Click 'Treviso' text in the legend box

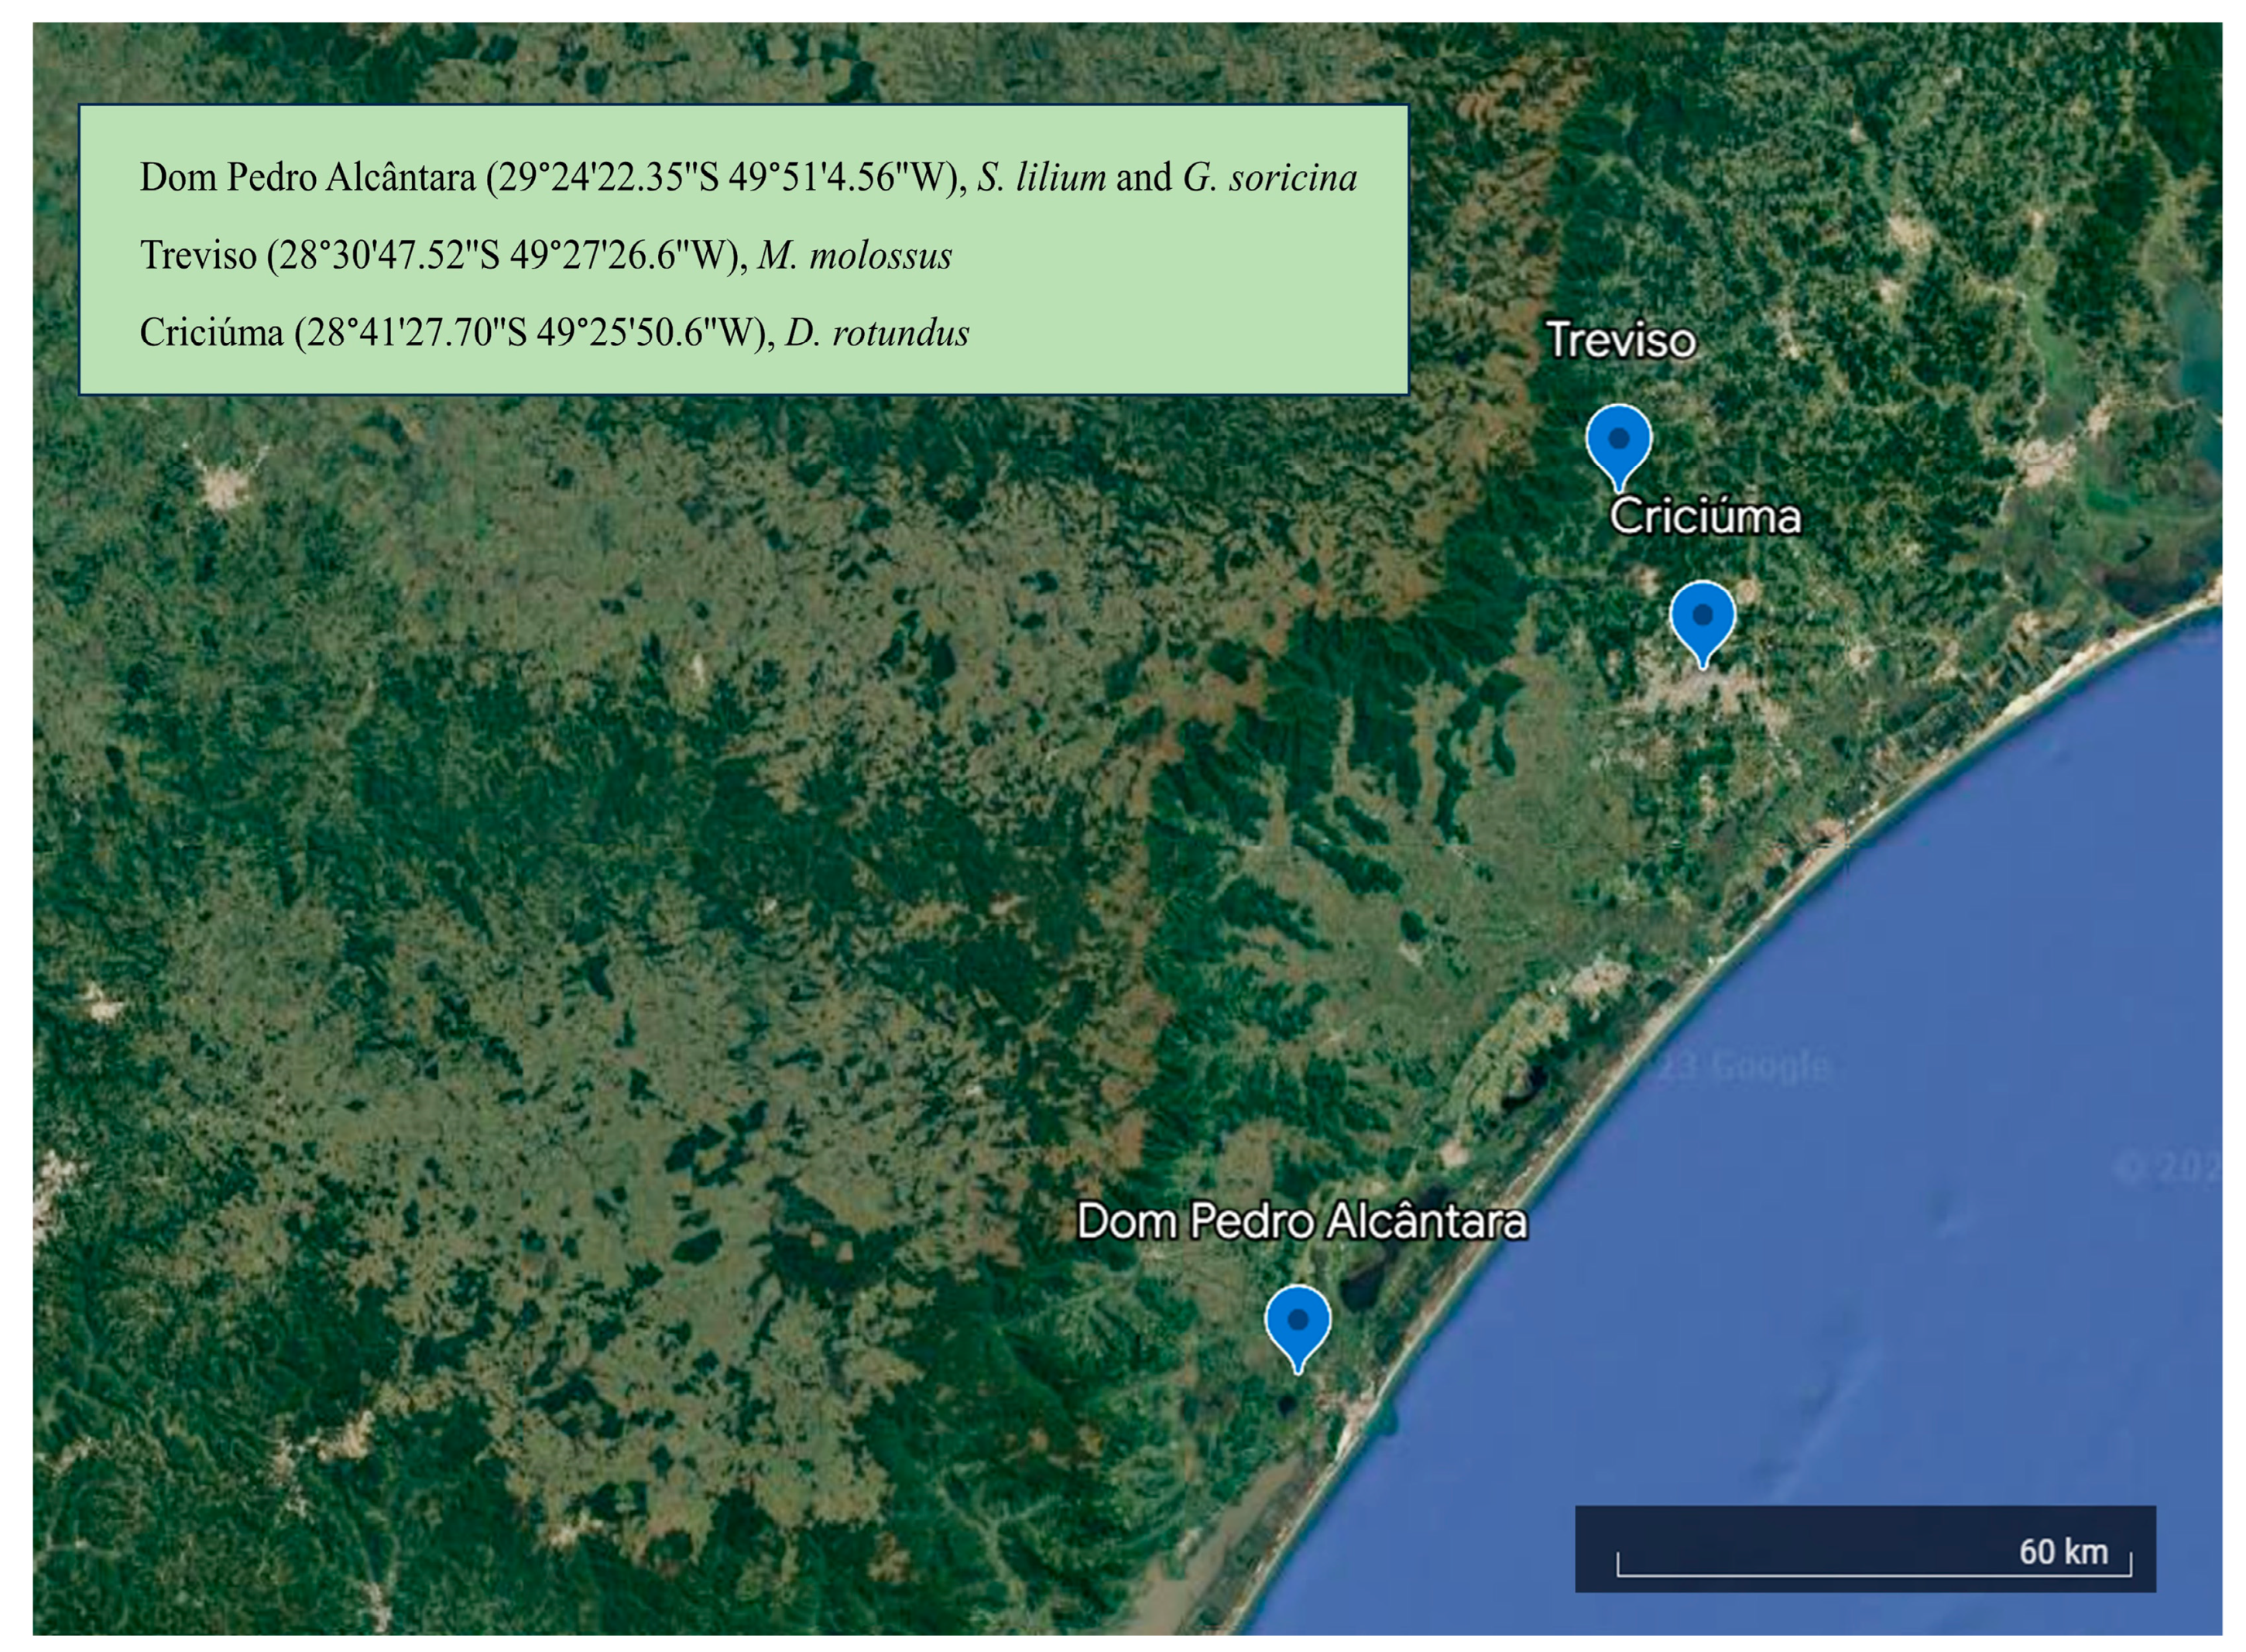(x=198, y=256)
